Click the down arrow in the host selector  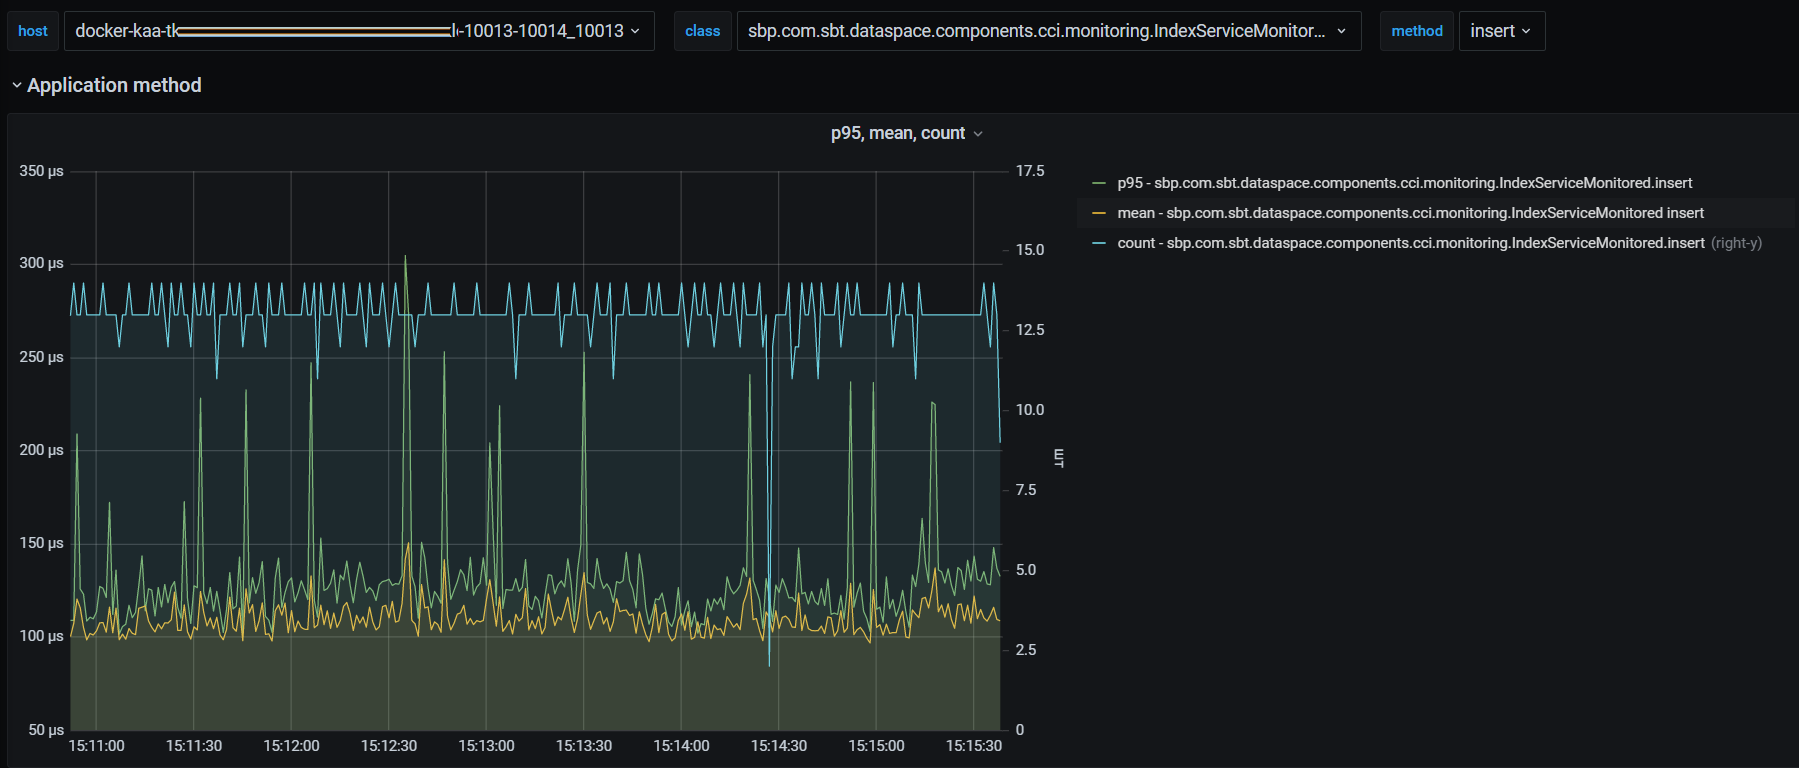635,31
